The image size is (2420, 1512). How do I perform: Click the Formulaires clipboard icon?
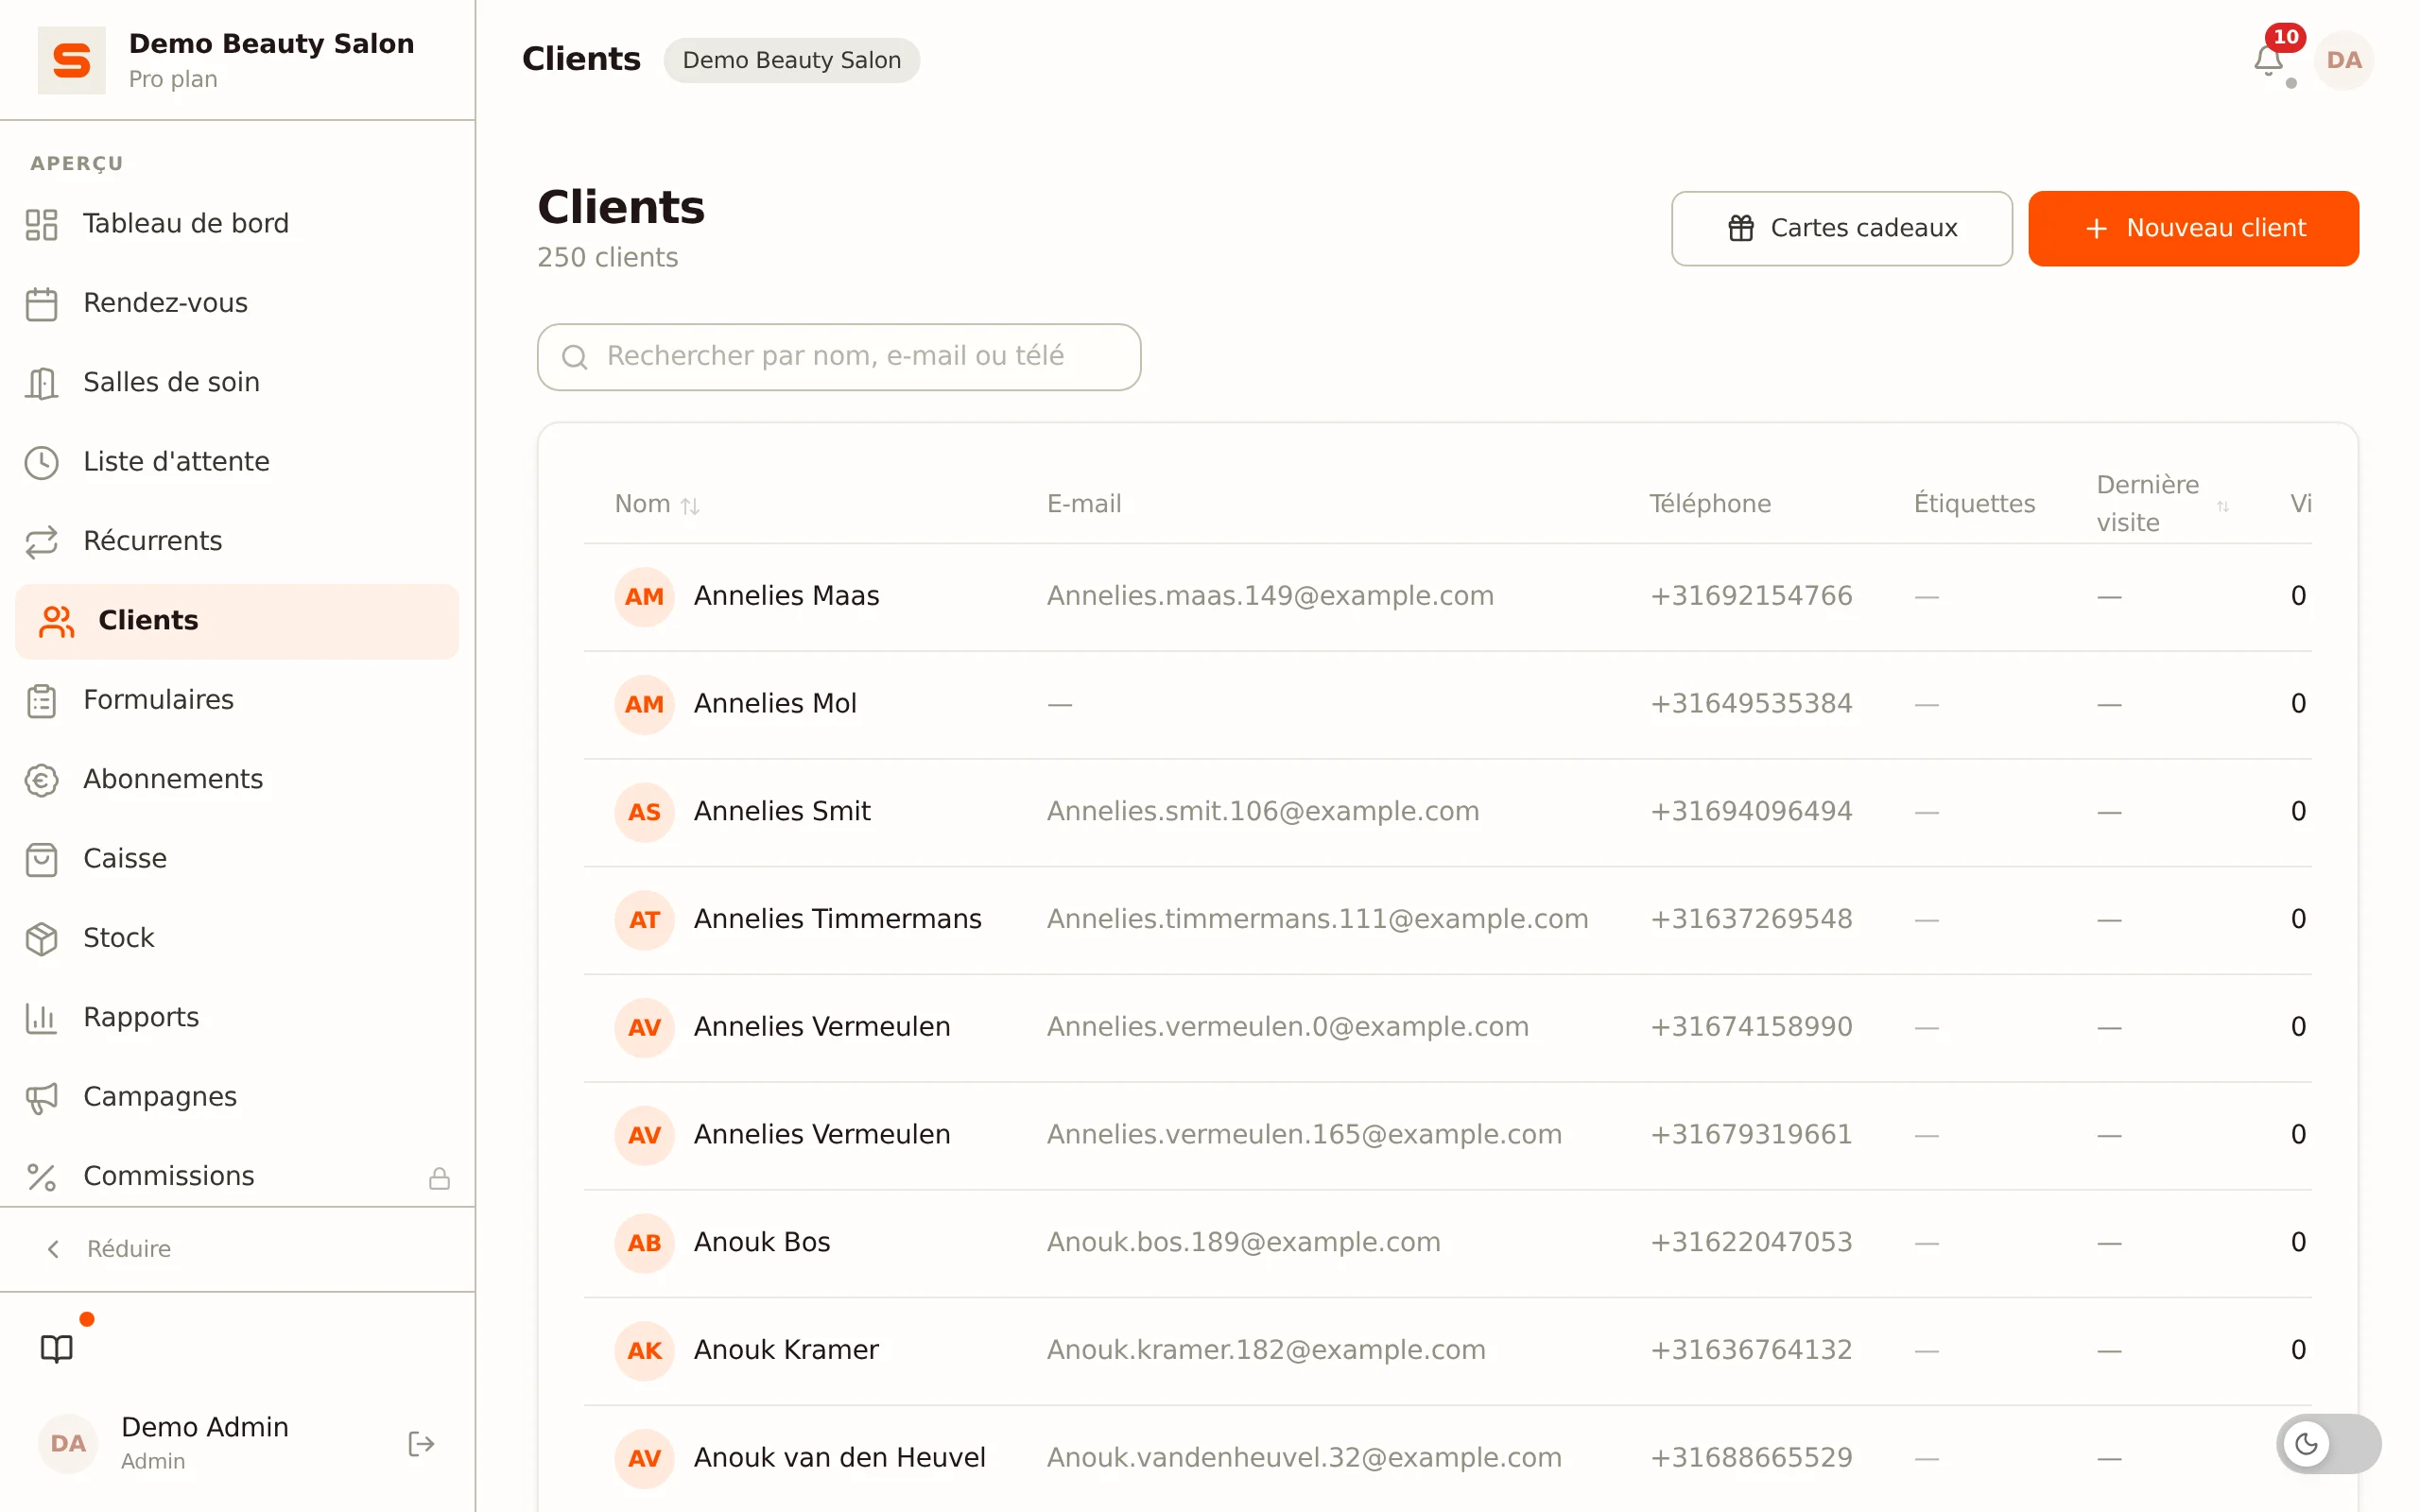point(41,700)
